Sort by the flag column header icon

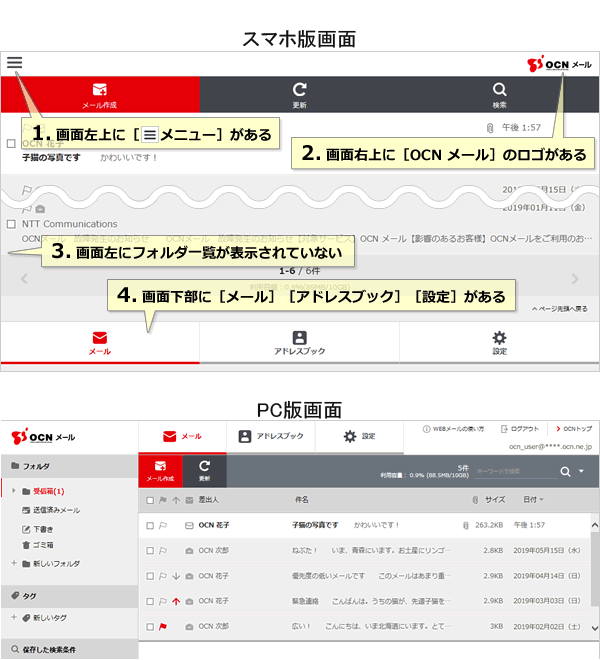[x=163, y=500]
